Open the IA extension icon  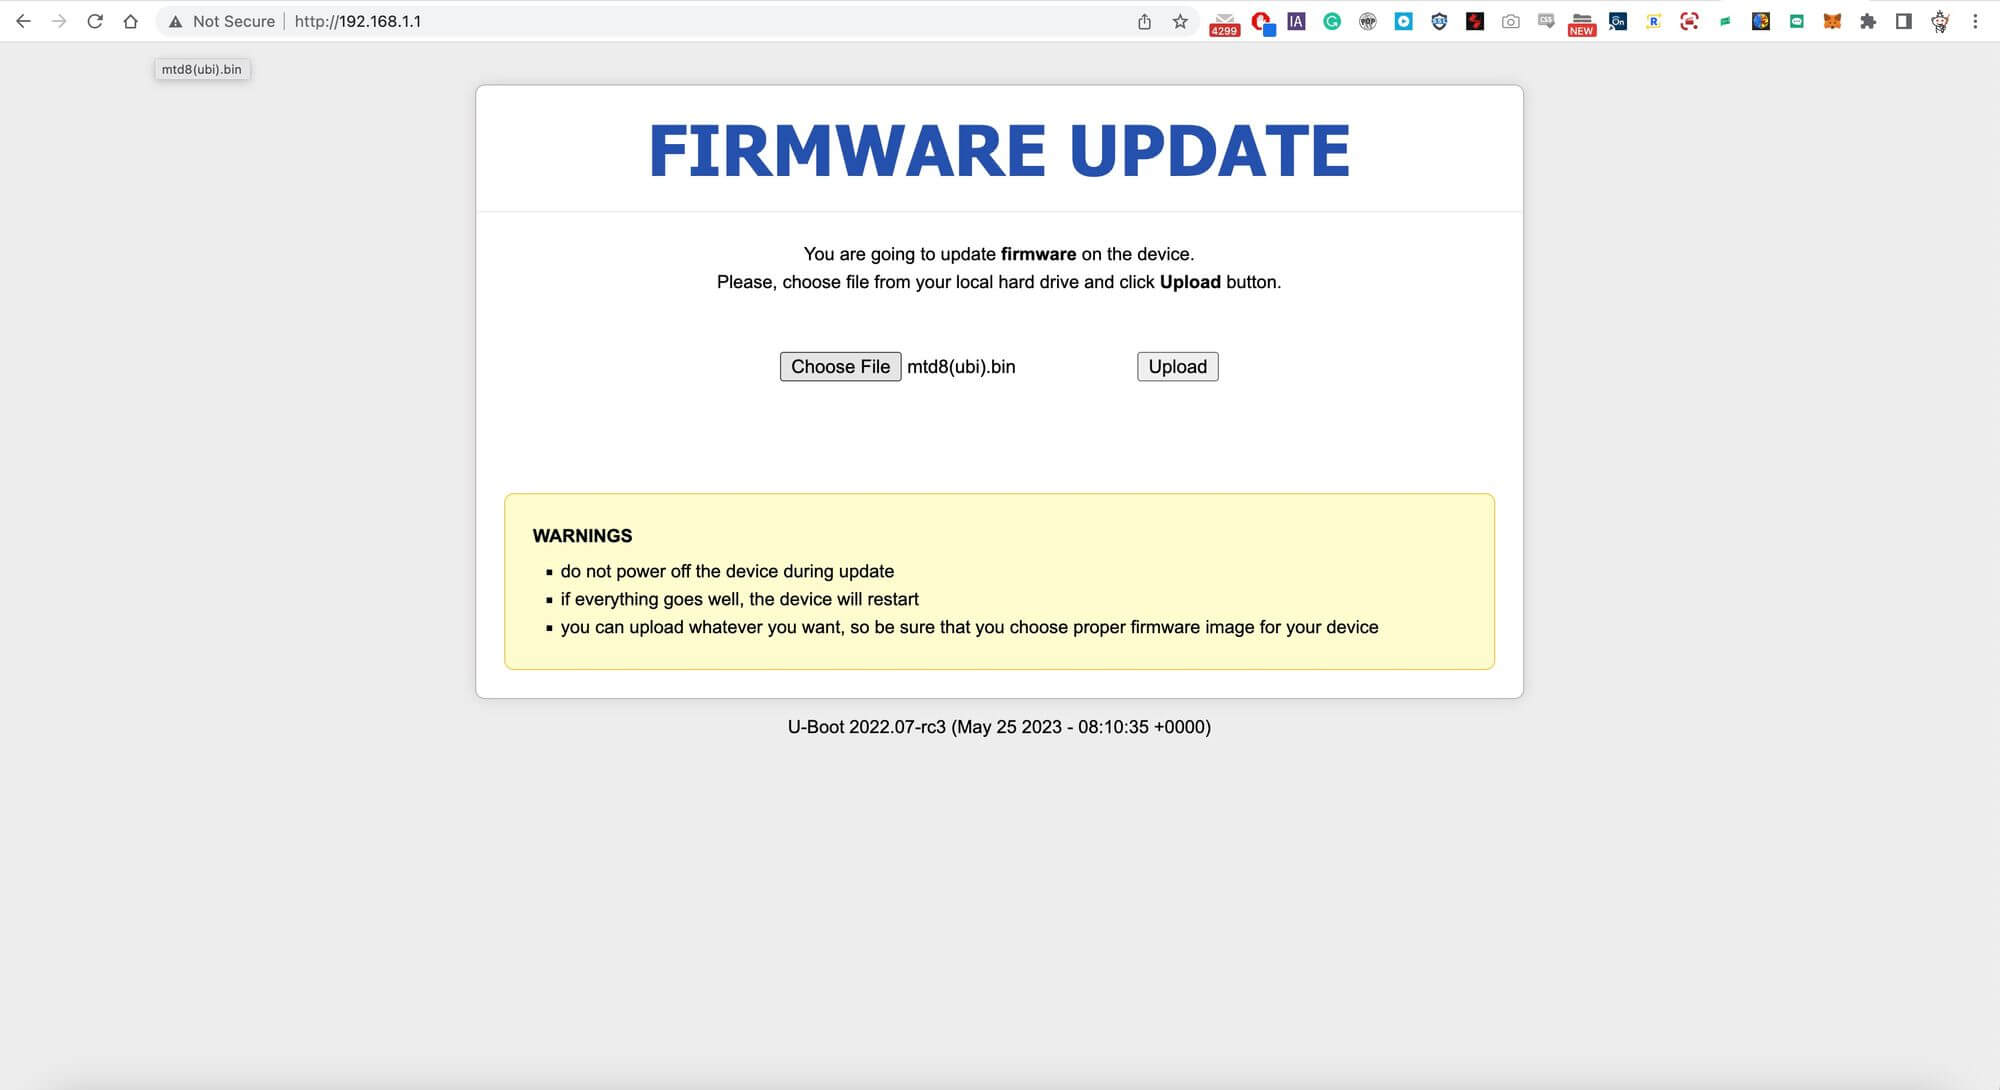(1296, 21)
